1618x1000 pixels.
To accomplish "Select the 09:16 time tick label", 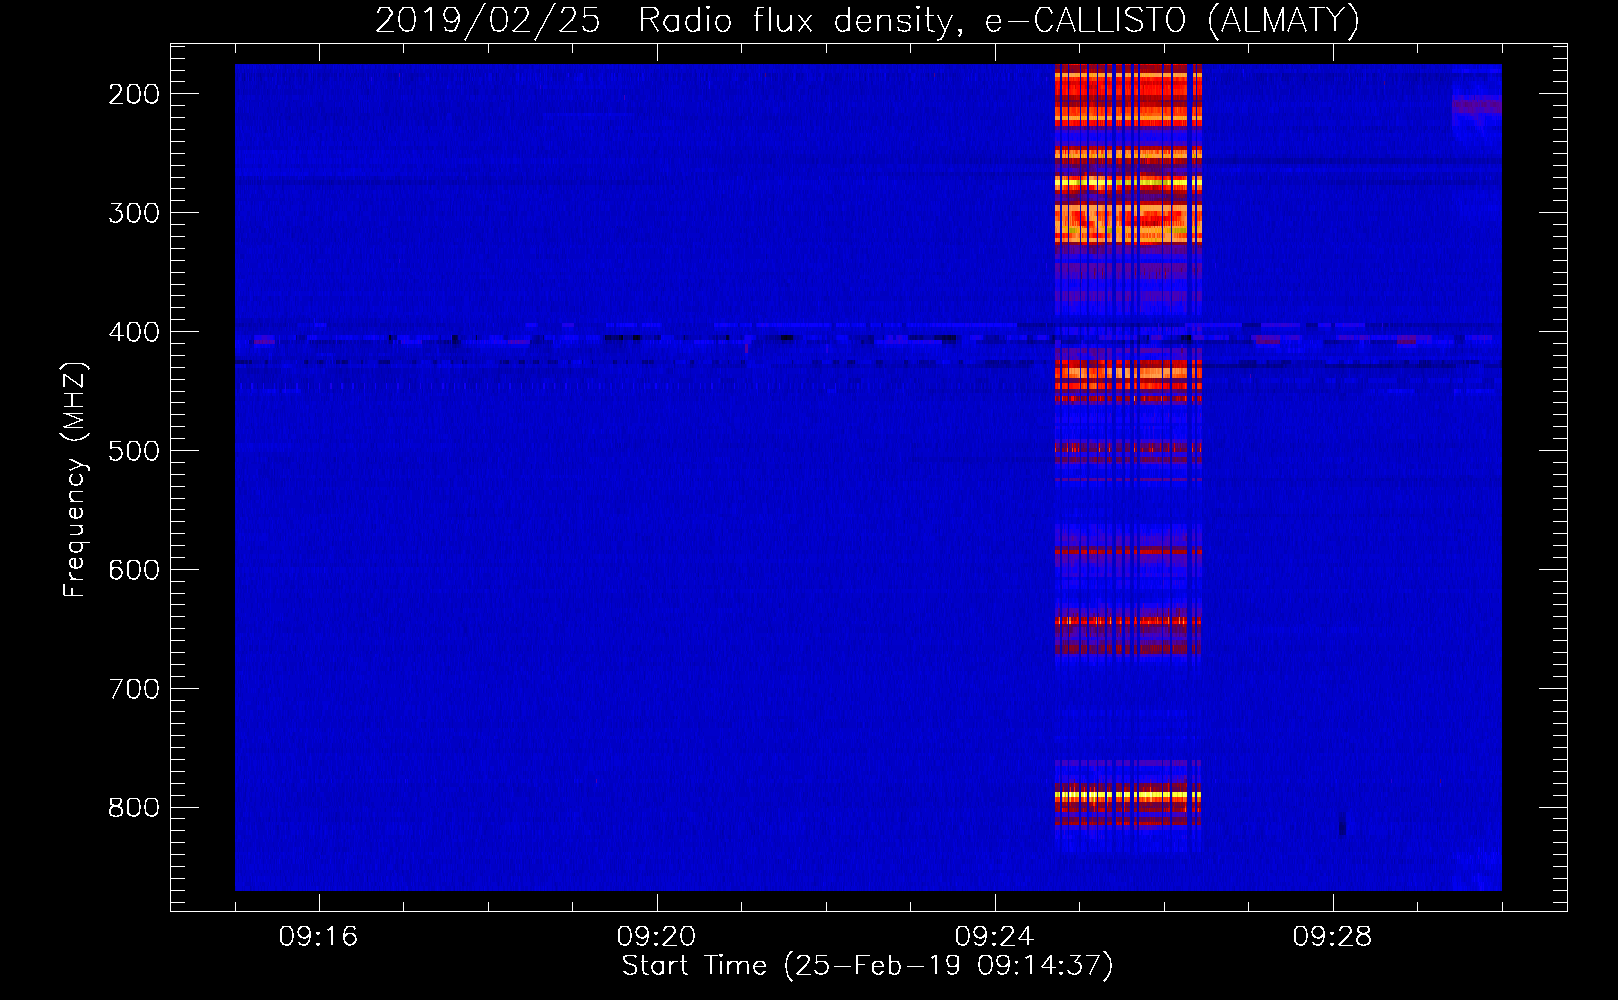I will pos(318,937).
